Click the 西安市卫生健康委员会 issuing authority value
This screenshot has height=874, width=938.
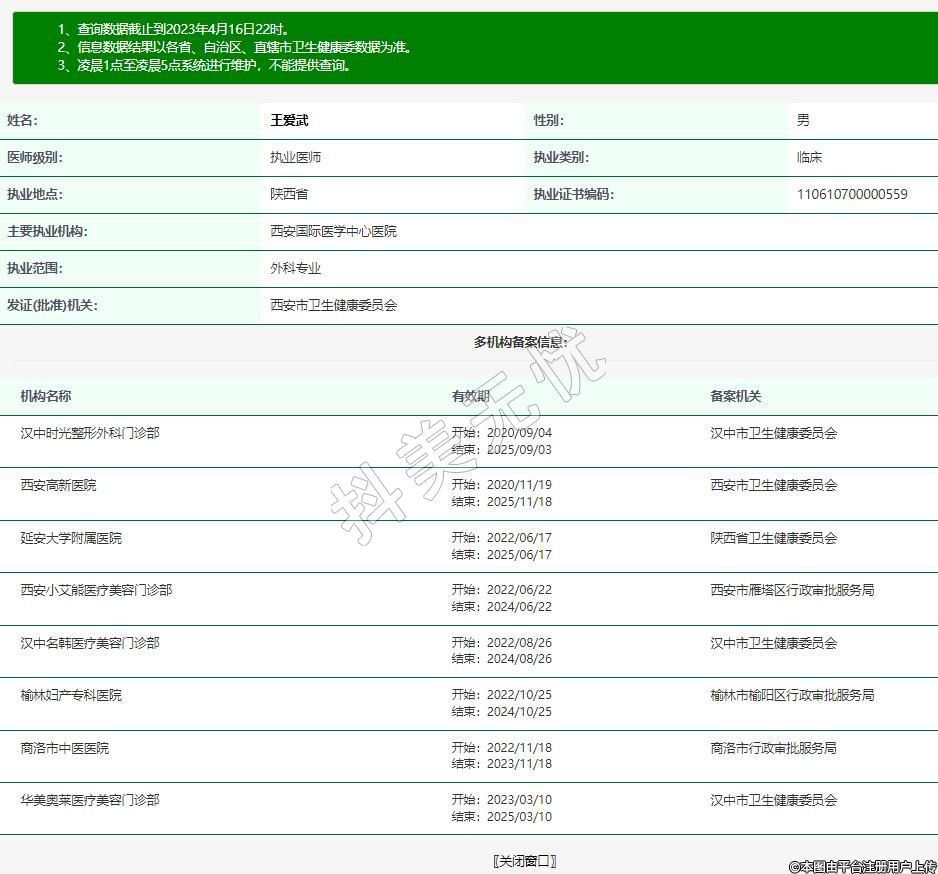click(333, 305)
